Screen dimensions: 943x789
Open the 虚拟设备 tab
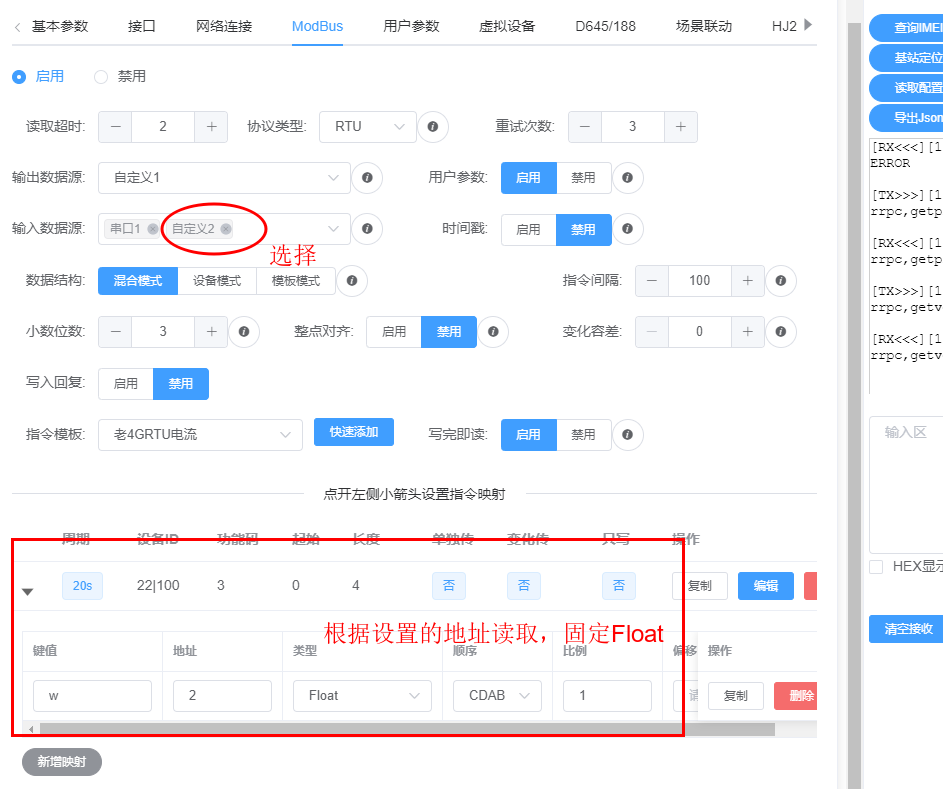coord(507,26)
